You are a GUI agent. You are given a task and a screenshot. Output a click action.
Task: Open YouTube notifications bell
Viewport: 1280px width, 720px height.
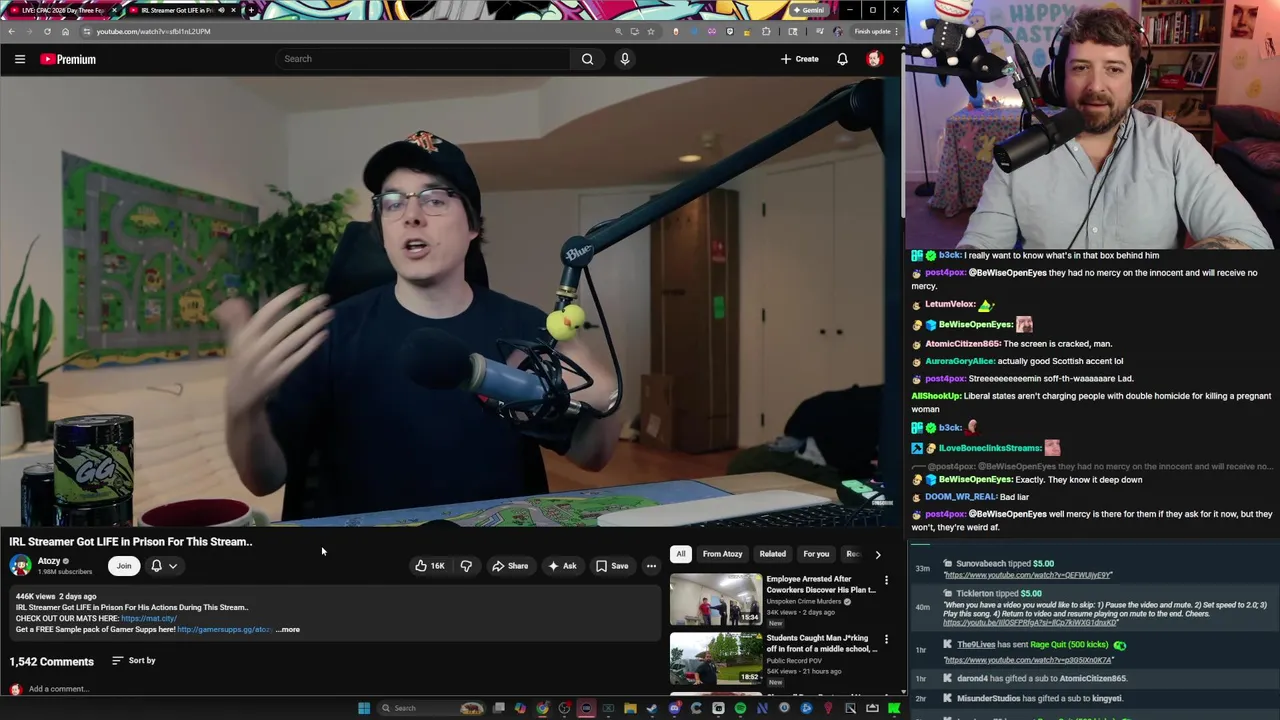point(842,59)
